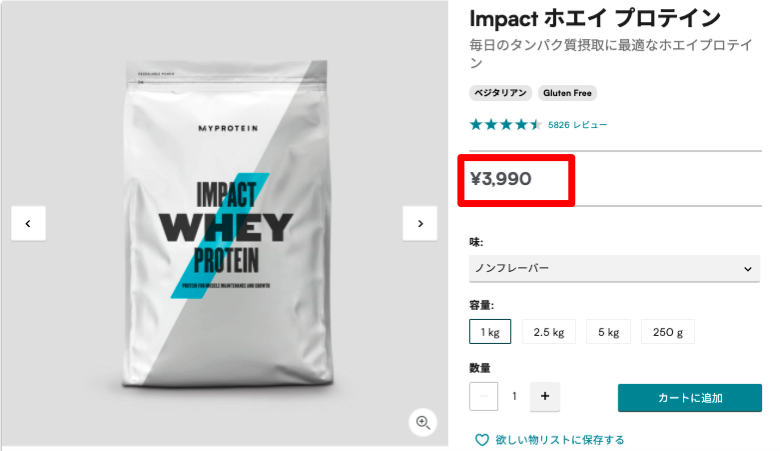The height and width of the screenshot is (451, 780).
Task: Click the heart wishlist icon
Action: click(482, 440)
